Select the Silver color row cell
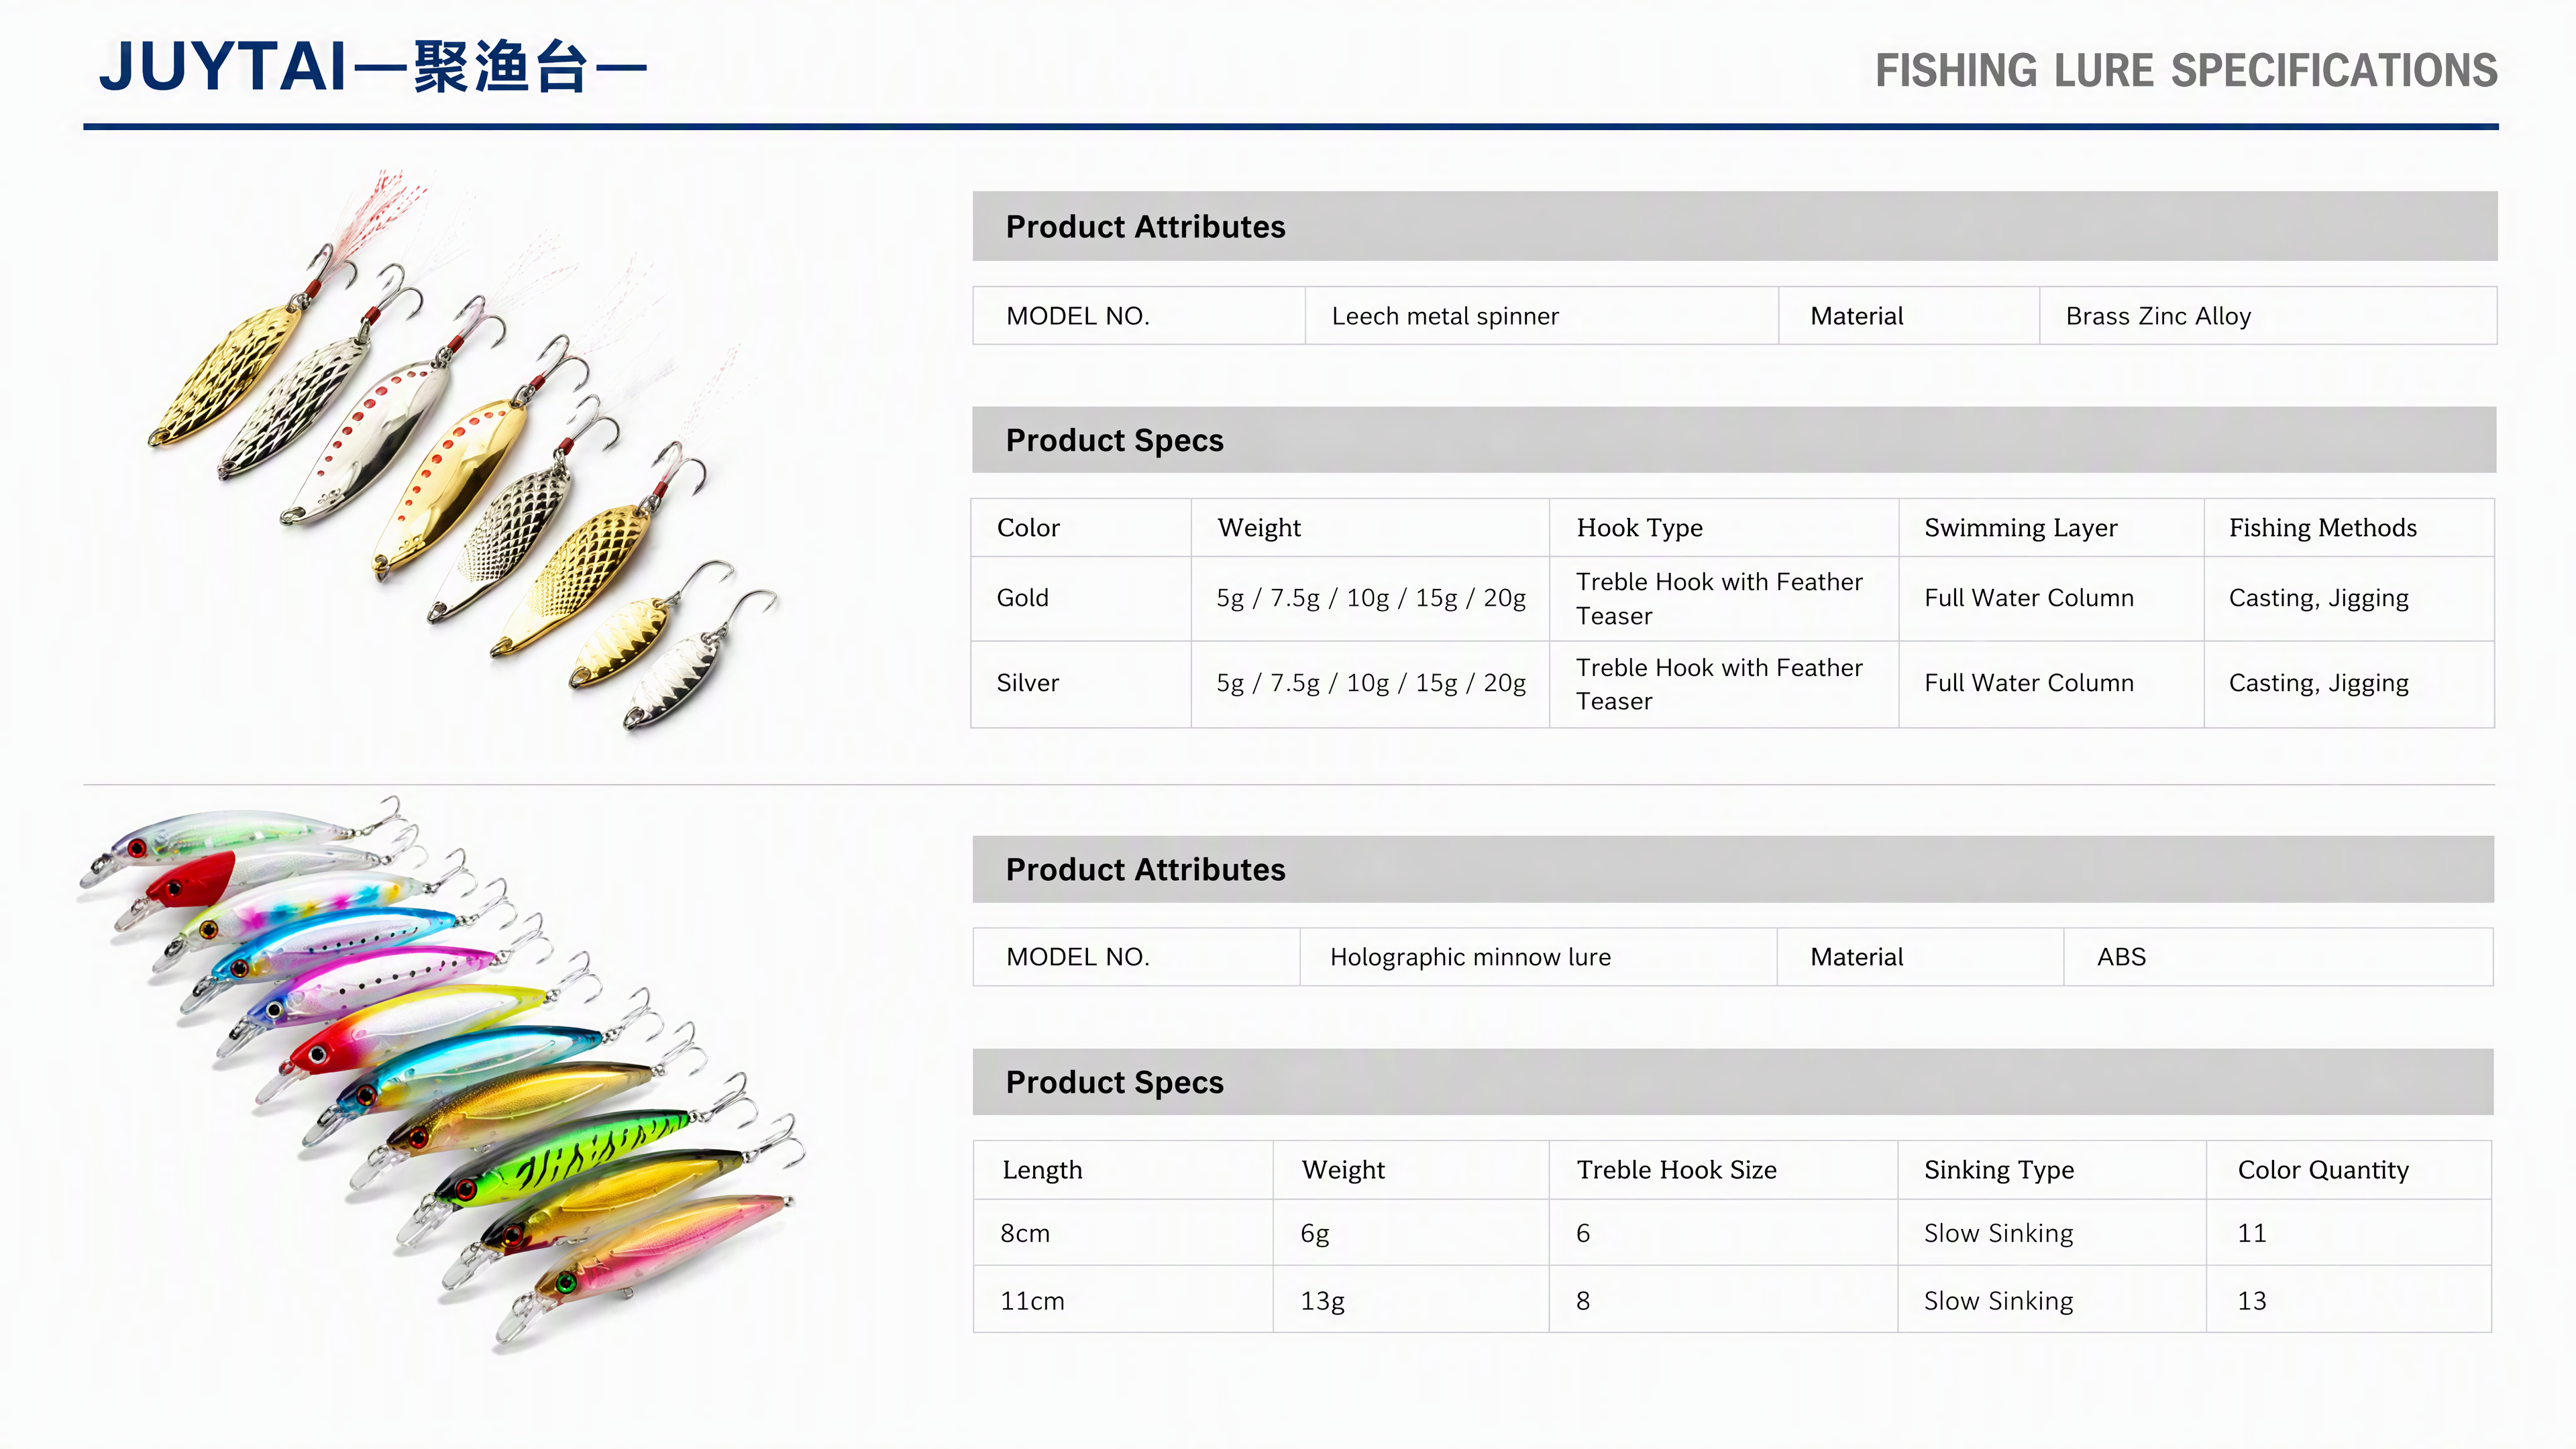Viewport: 2576px width, 1449px height. 1081,684
